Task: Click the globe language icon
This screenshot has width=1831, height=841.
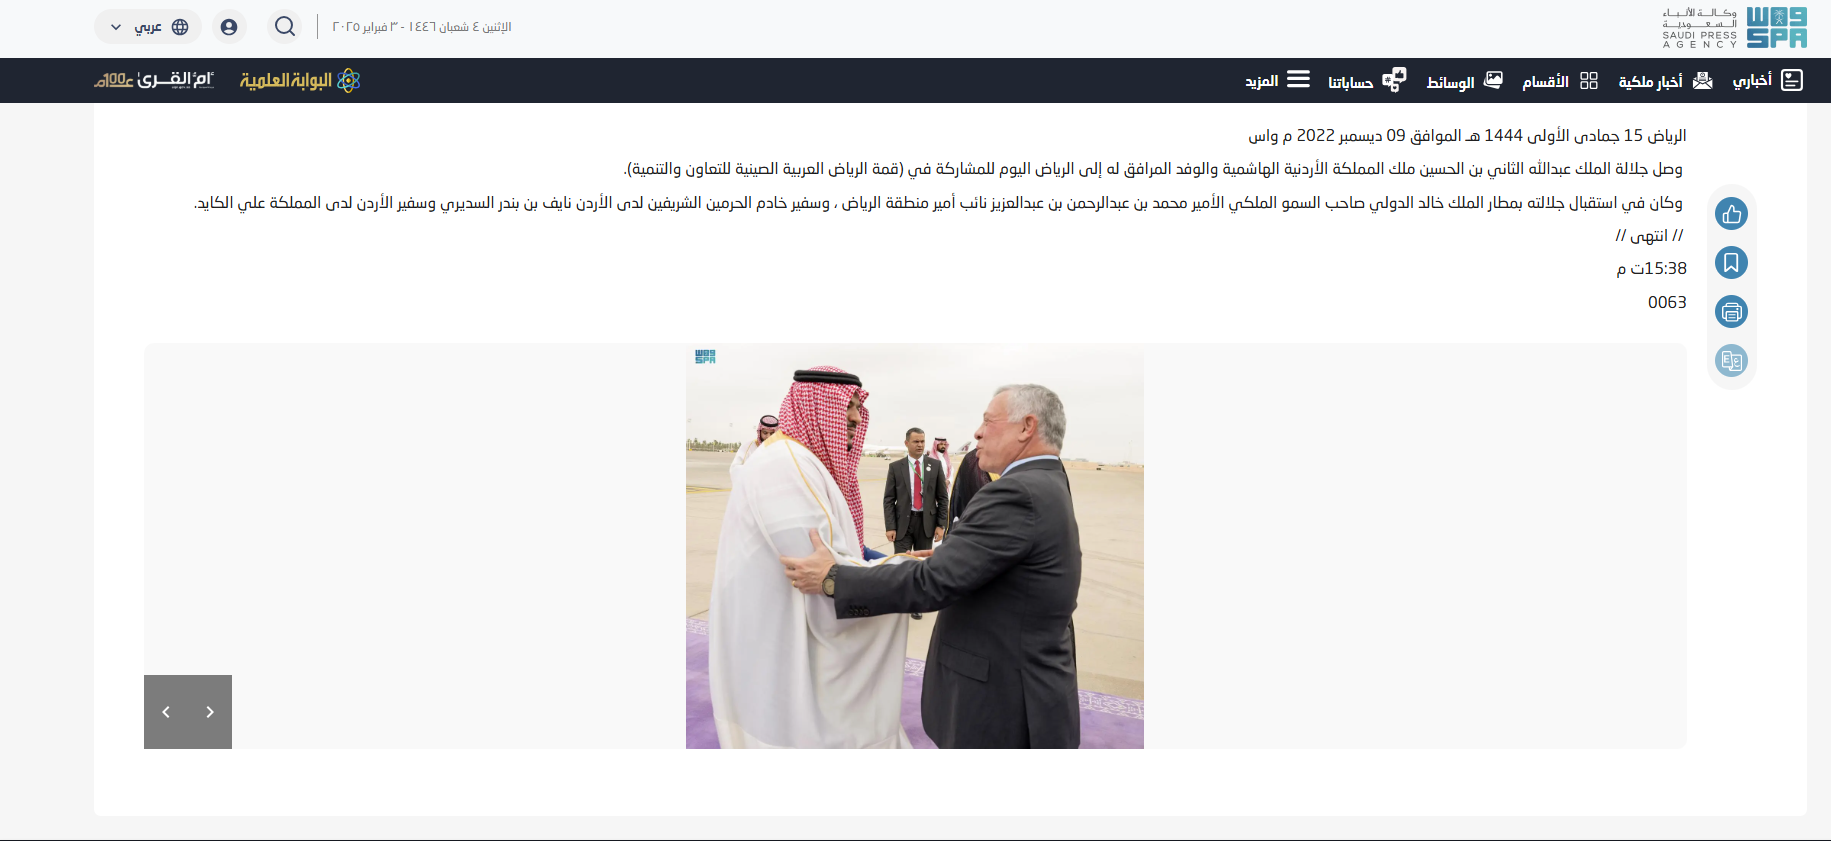Action: [x=180, y=27]
